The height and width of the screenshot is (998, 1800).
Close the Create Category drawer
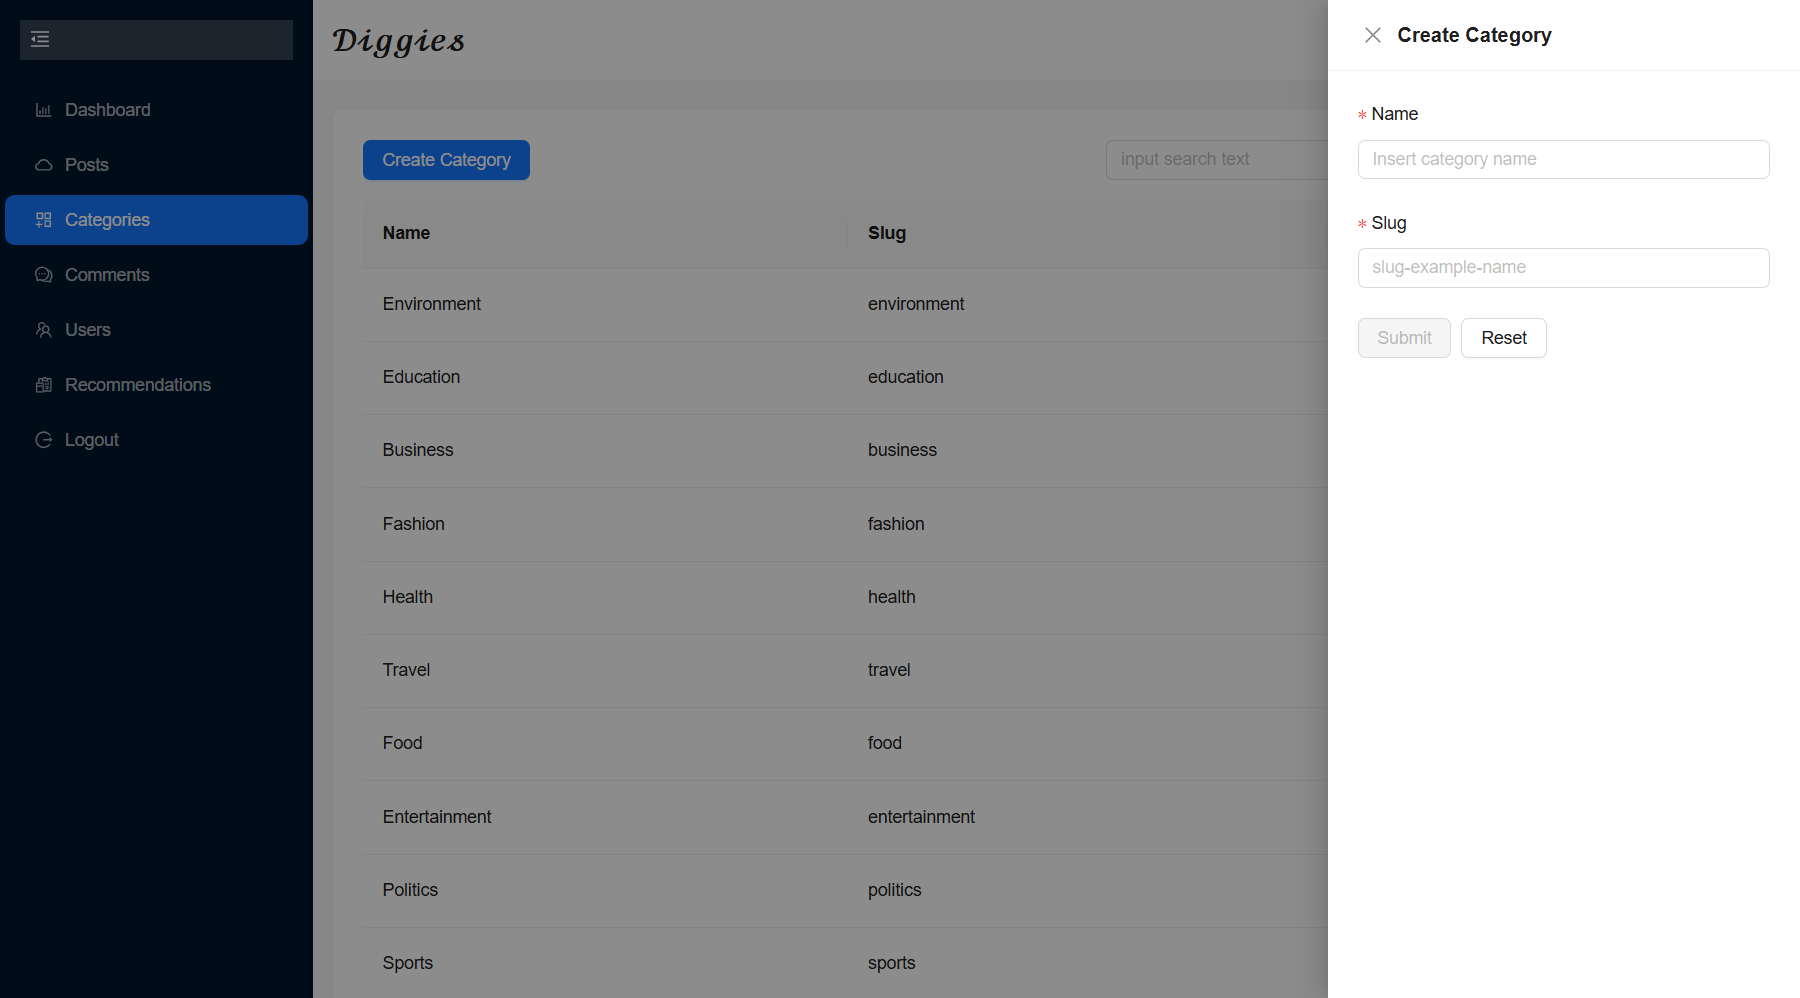click(x=1372, y=35)
